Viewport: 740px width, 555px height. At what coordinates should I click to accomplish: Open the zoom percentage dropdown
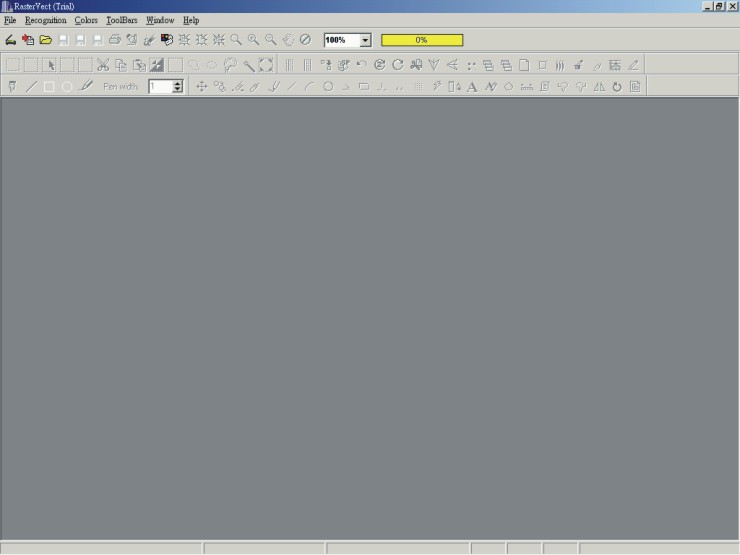pyautogui.click(x=365, y=41)
